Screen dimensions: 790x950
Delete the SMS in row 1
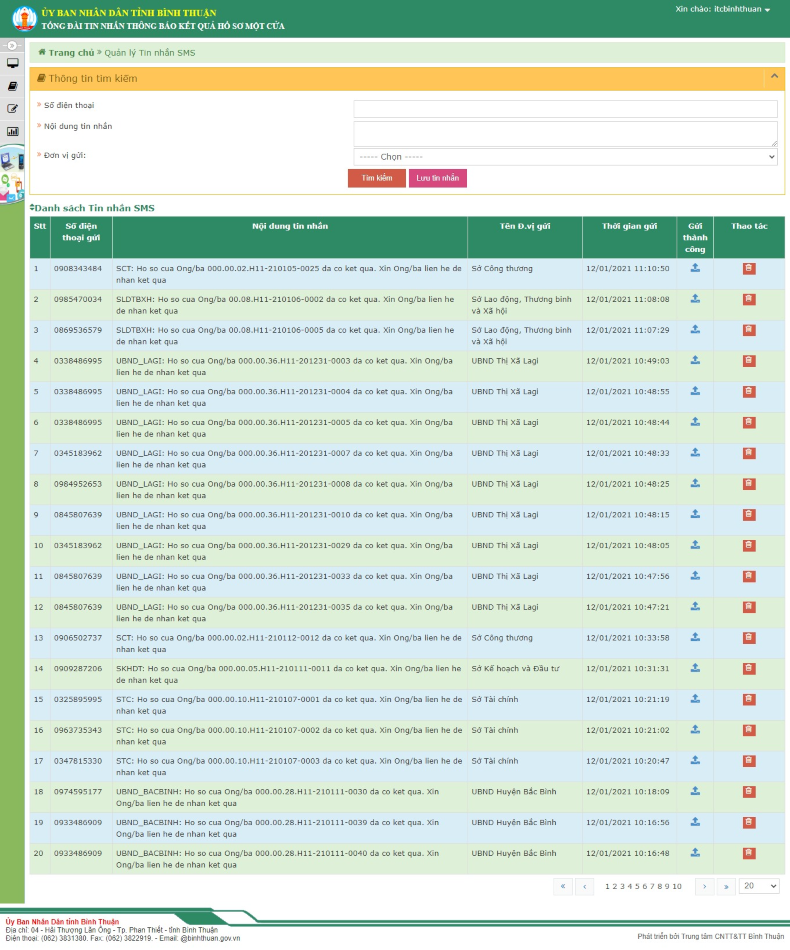coord(749,268)
